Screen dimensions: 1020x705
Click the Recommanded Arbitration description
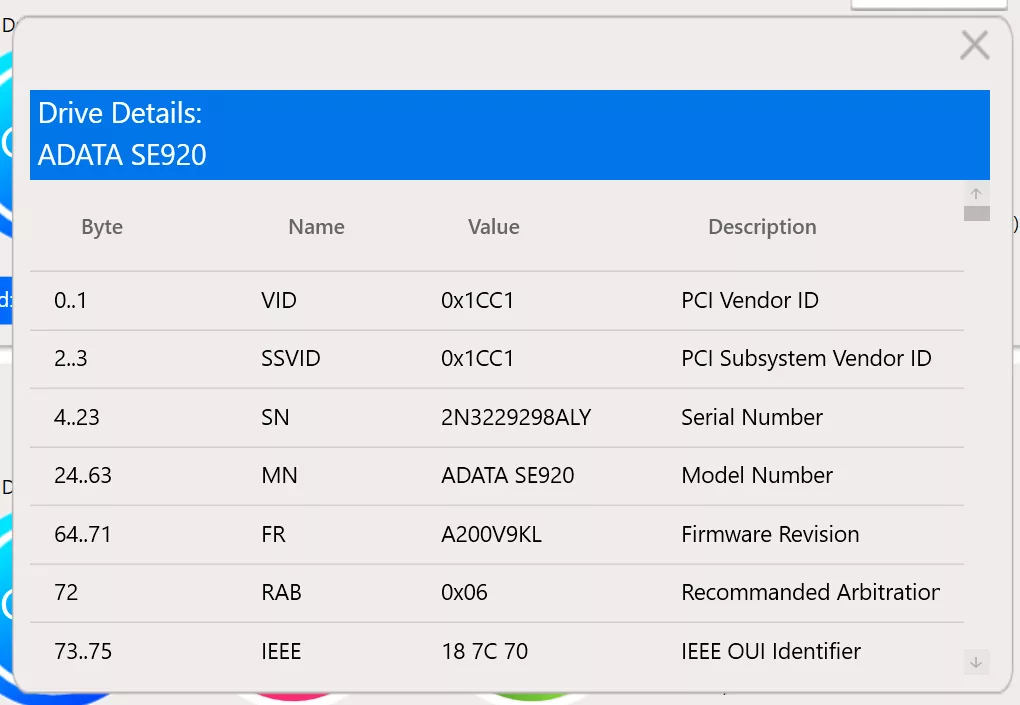click(x=811, y=592)
